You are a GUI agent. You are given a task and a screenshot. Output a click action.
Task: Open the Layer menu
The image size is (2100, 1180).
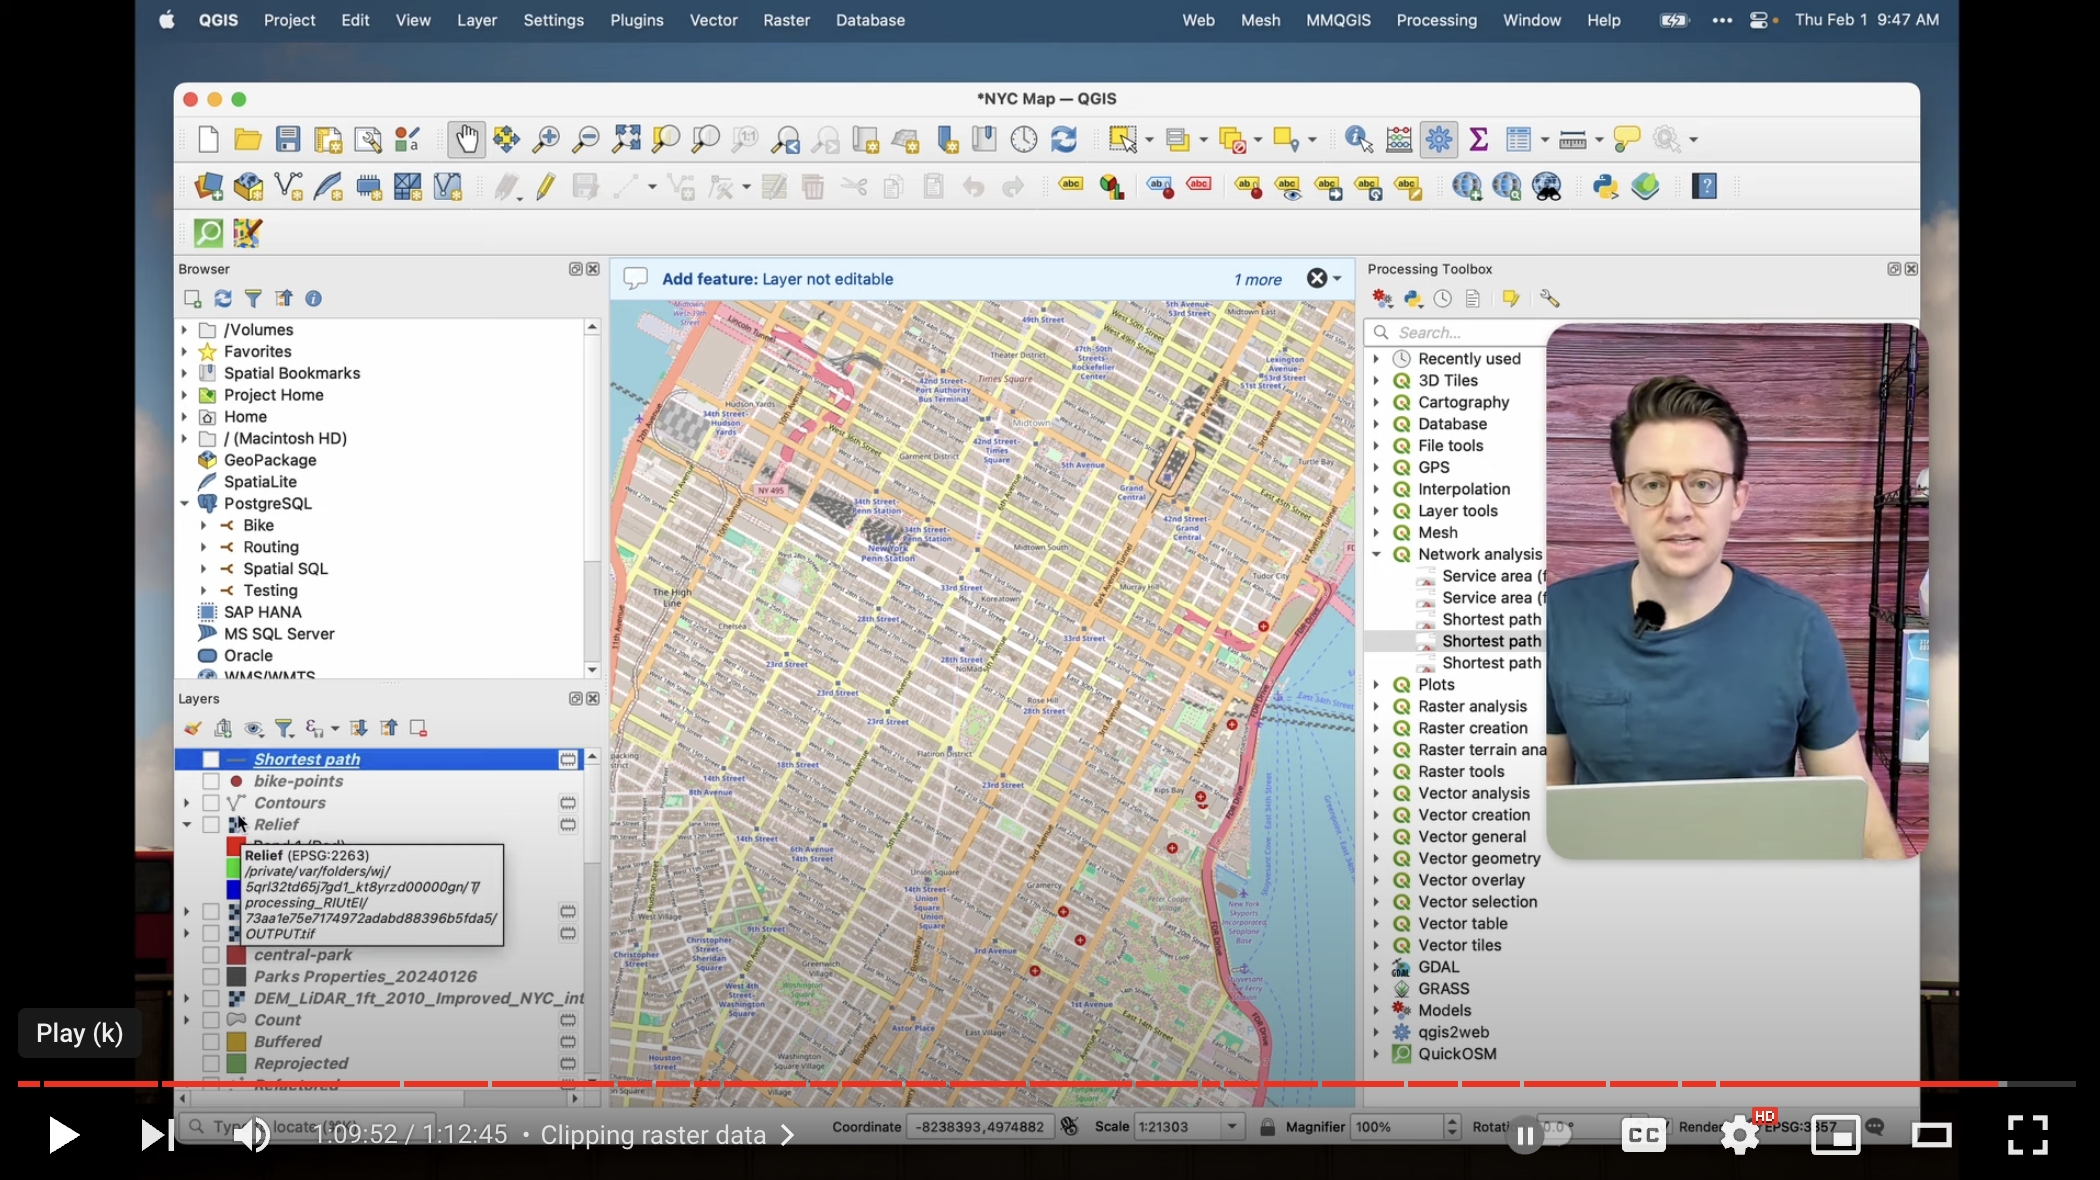[x=477, y=20]
